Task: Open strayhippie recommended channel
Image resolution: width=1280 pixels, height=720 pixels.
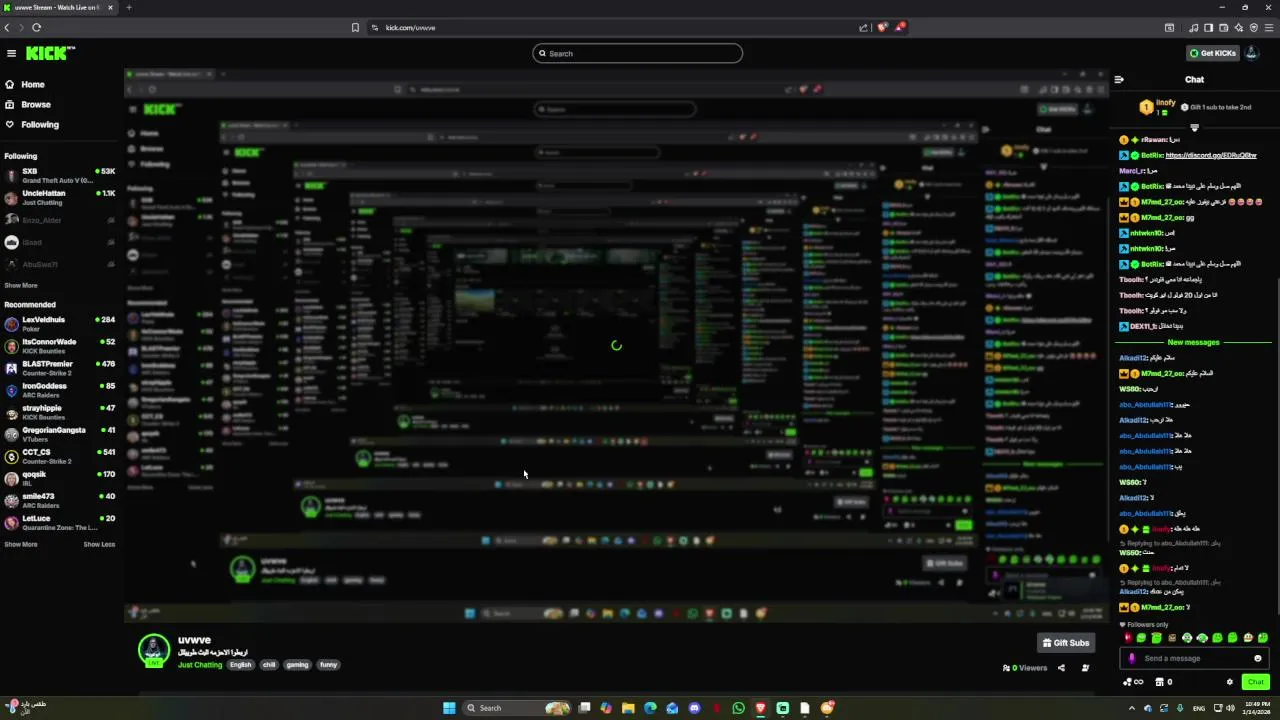Action: click(60, 412)
